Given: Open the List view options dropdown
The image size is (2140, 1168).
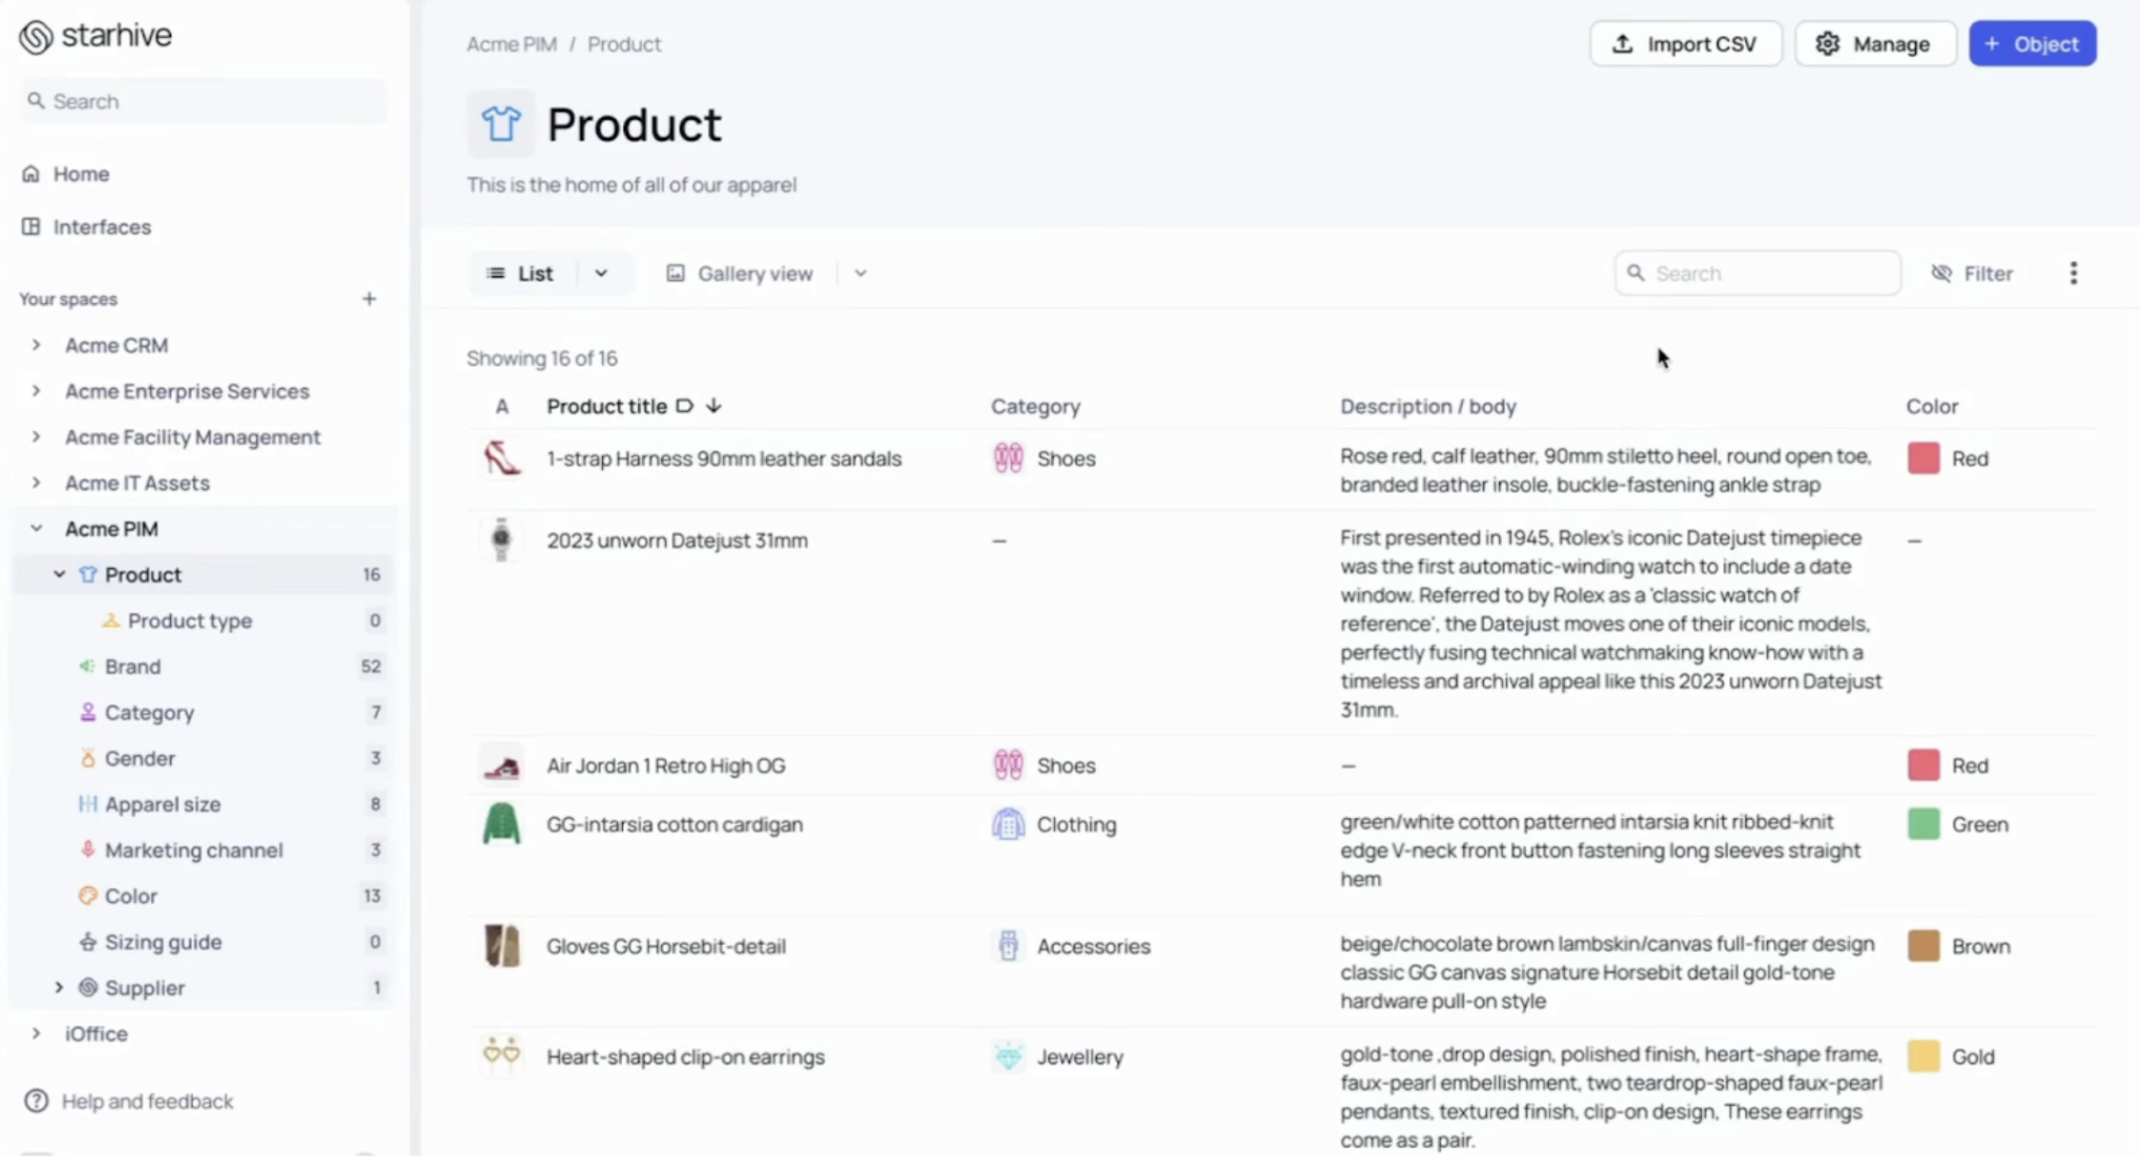Looking at the screenshot, I should (x=601, y=273).
